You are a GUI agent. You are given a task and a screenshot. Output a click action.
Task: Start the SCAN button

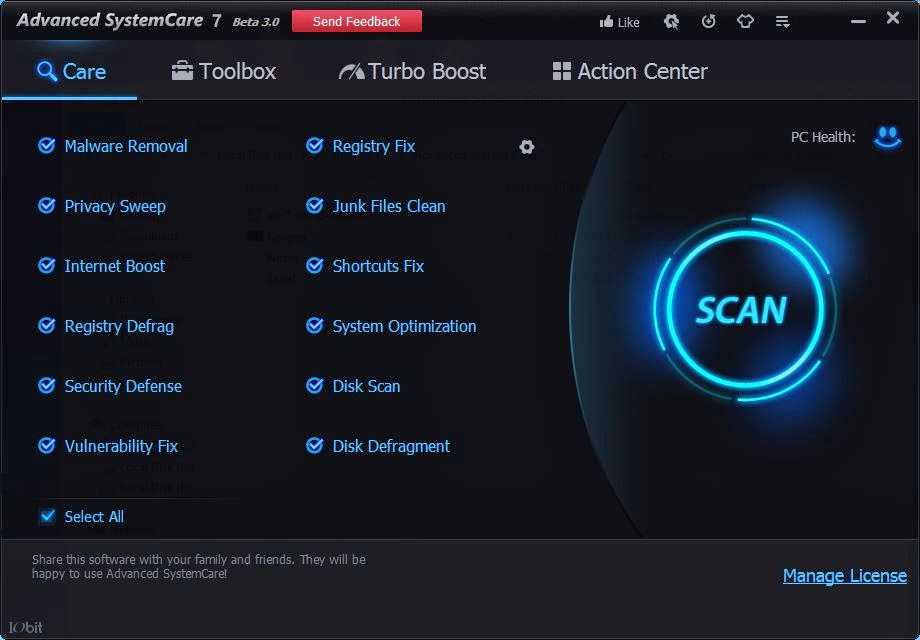coord(743,309)
